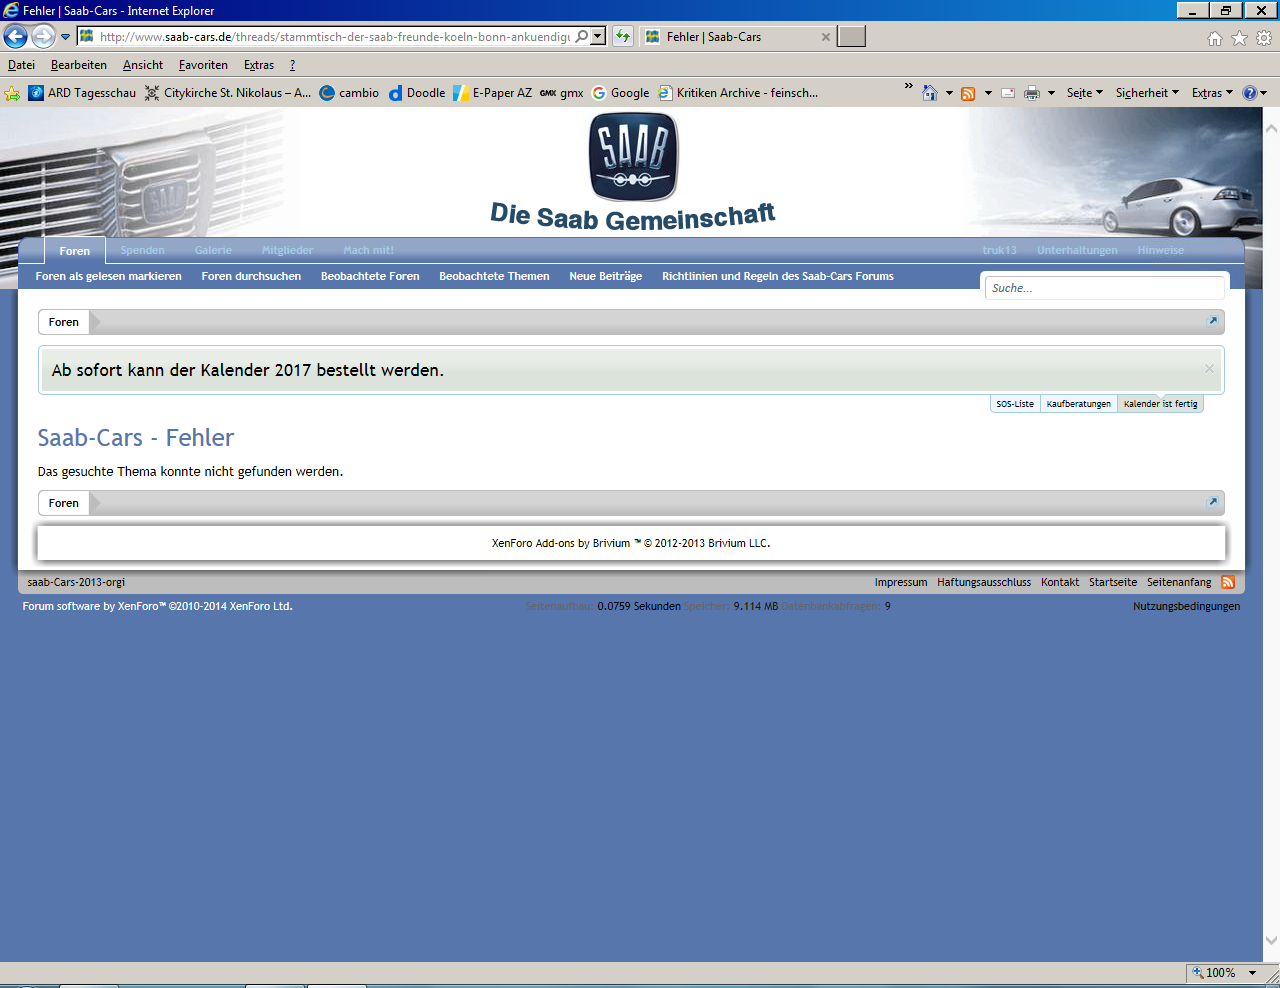
Task: Click the add to favorites bar star
Action: (x=12, y=93)
